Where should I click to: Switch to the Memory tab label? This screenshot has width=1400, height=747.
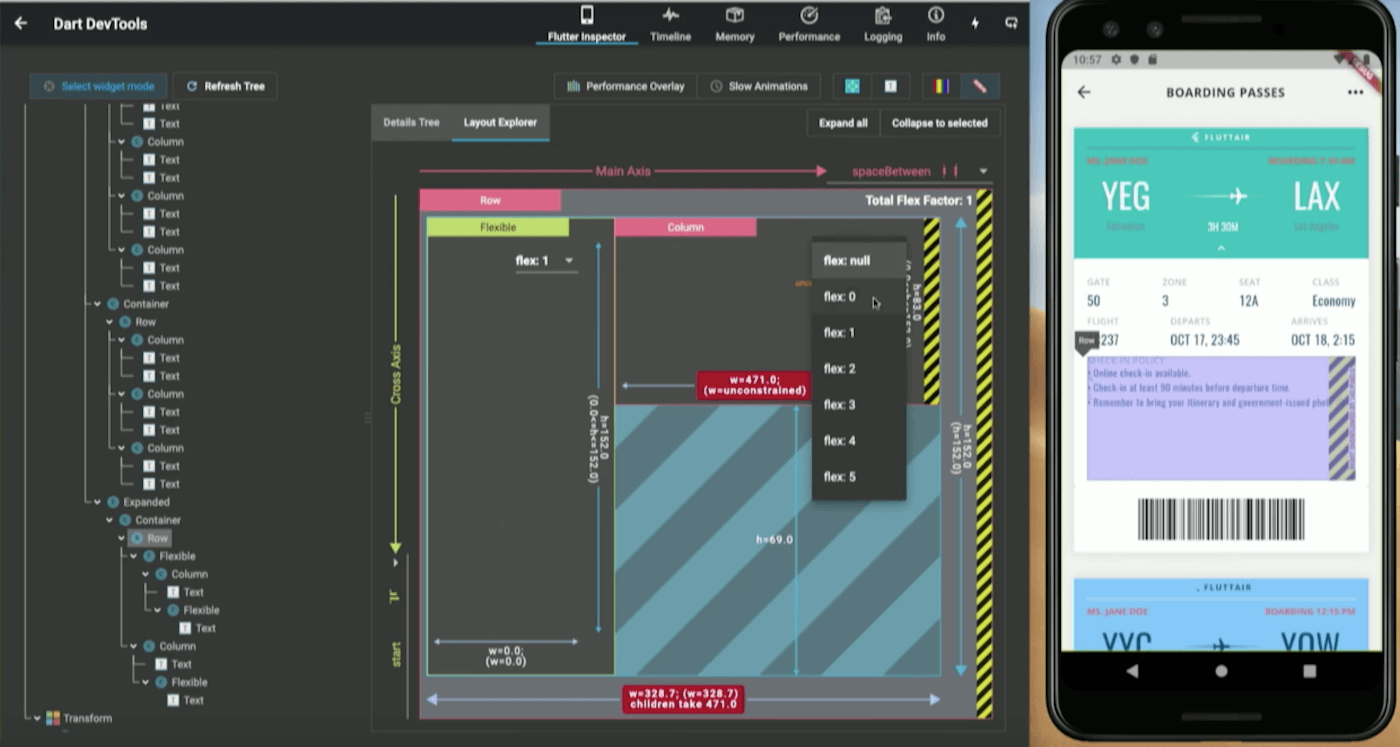point(735,37)
